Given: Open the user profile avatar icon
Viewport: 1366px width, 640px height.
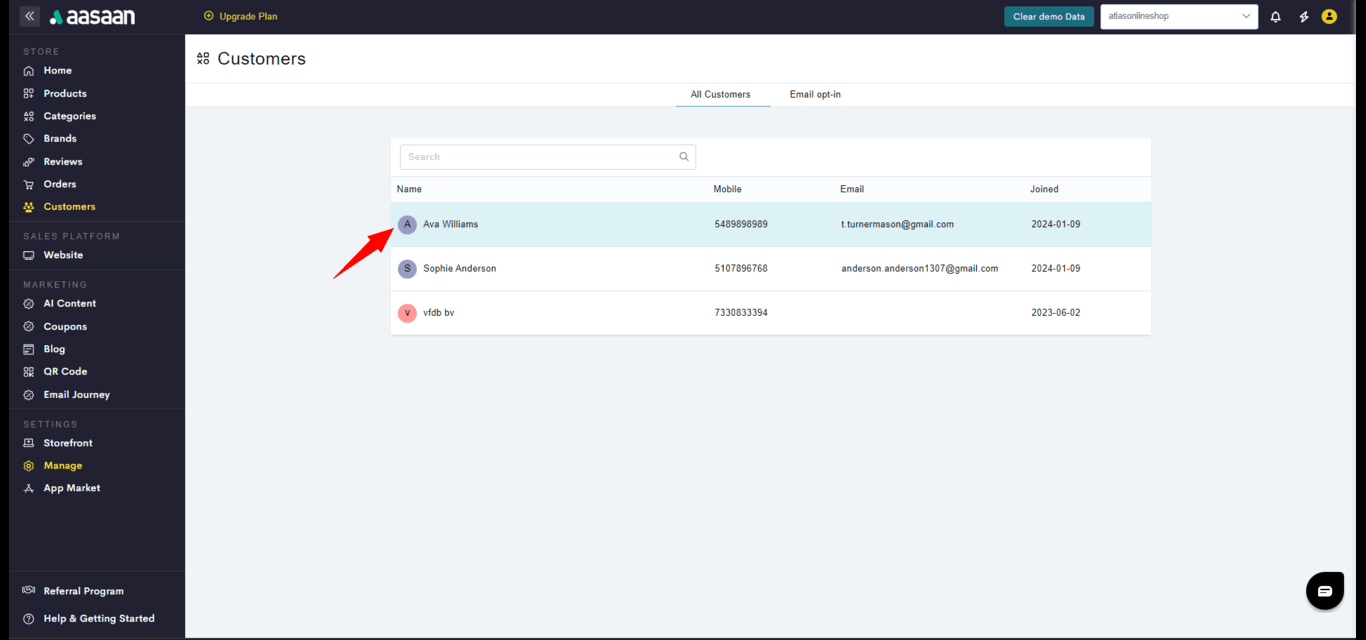Looking at the screenshot, I should [1329, 17].
